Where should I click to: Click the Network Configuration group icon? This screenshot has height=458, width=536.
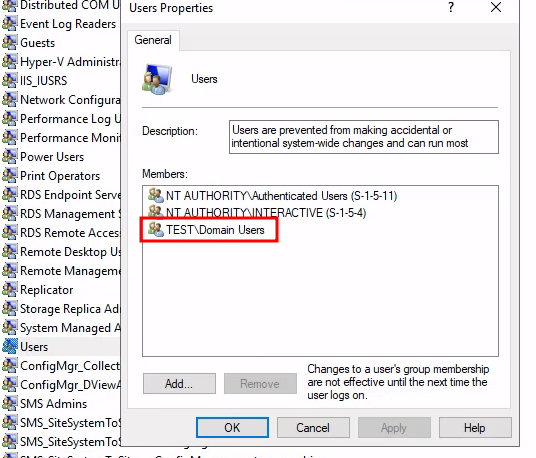(x=9, y=99)
